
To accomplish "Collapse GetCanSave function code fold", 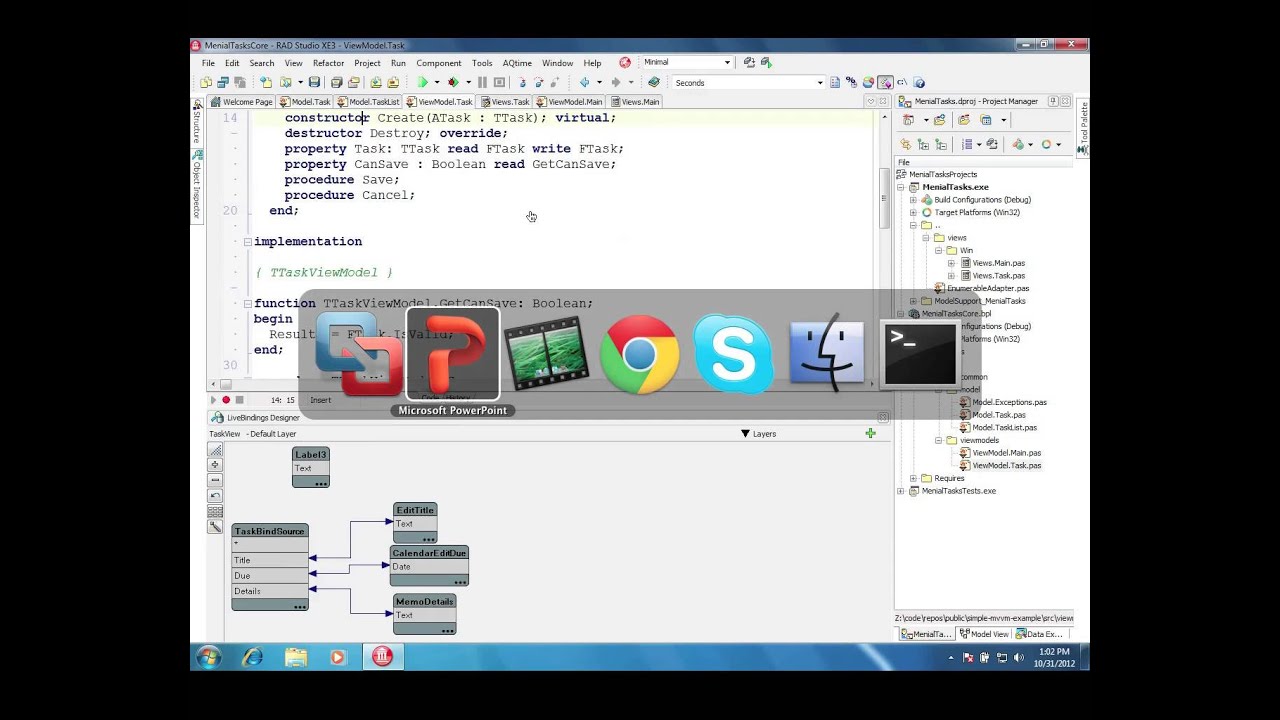I will click(x=248, y=304).
